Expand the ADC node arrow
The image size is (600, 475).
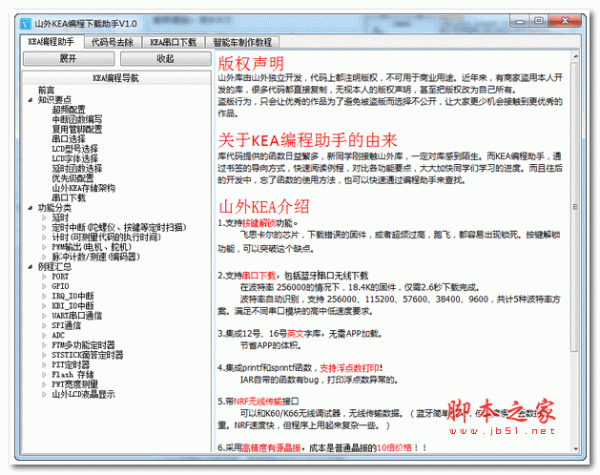(x=44, y=335)
